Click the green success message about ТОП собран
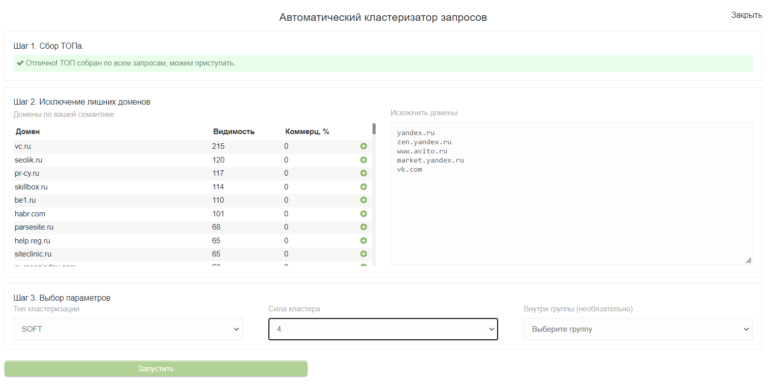Screen dimensions: 768x384 pos(383,63)
